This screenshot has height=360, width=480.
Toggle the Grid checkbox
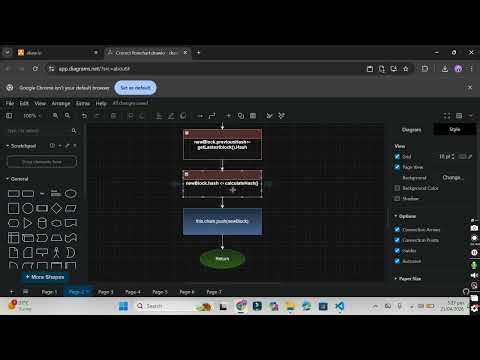click(x=397, y=156)
